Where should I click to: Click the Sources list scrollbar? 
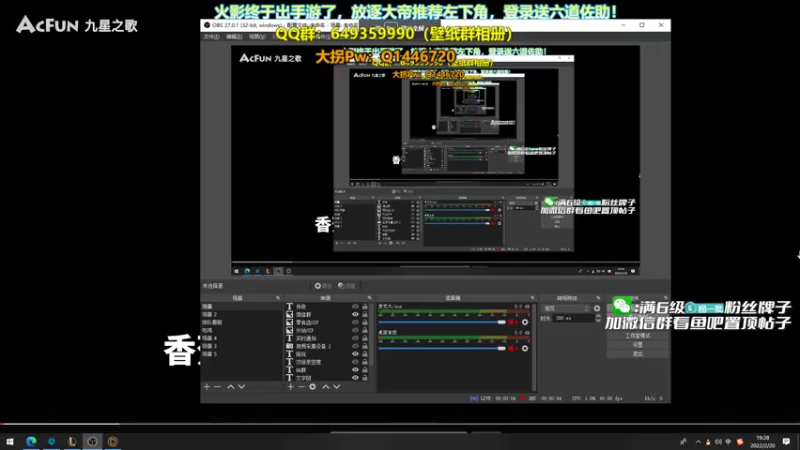pos(372,334)
